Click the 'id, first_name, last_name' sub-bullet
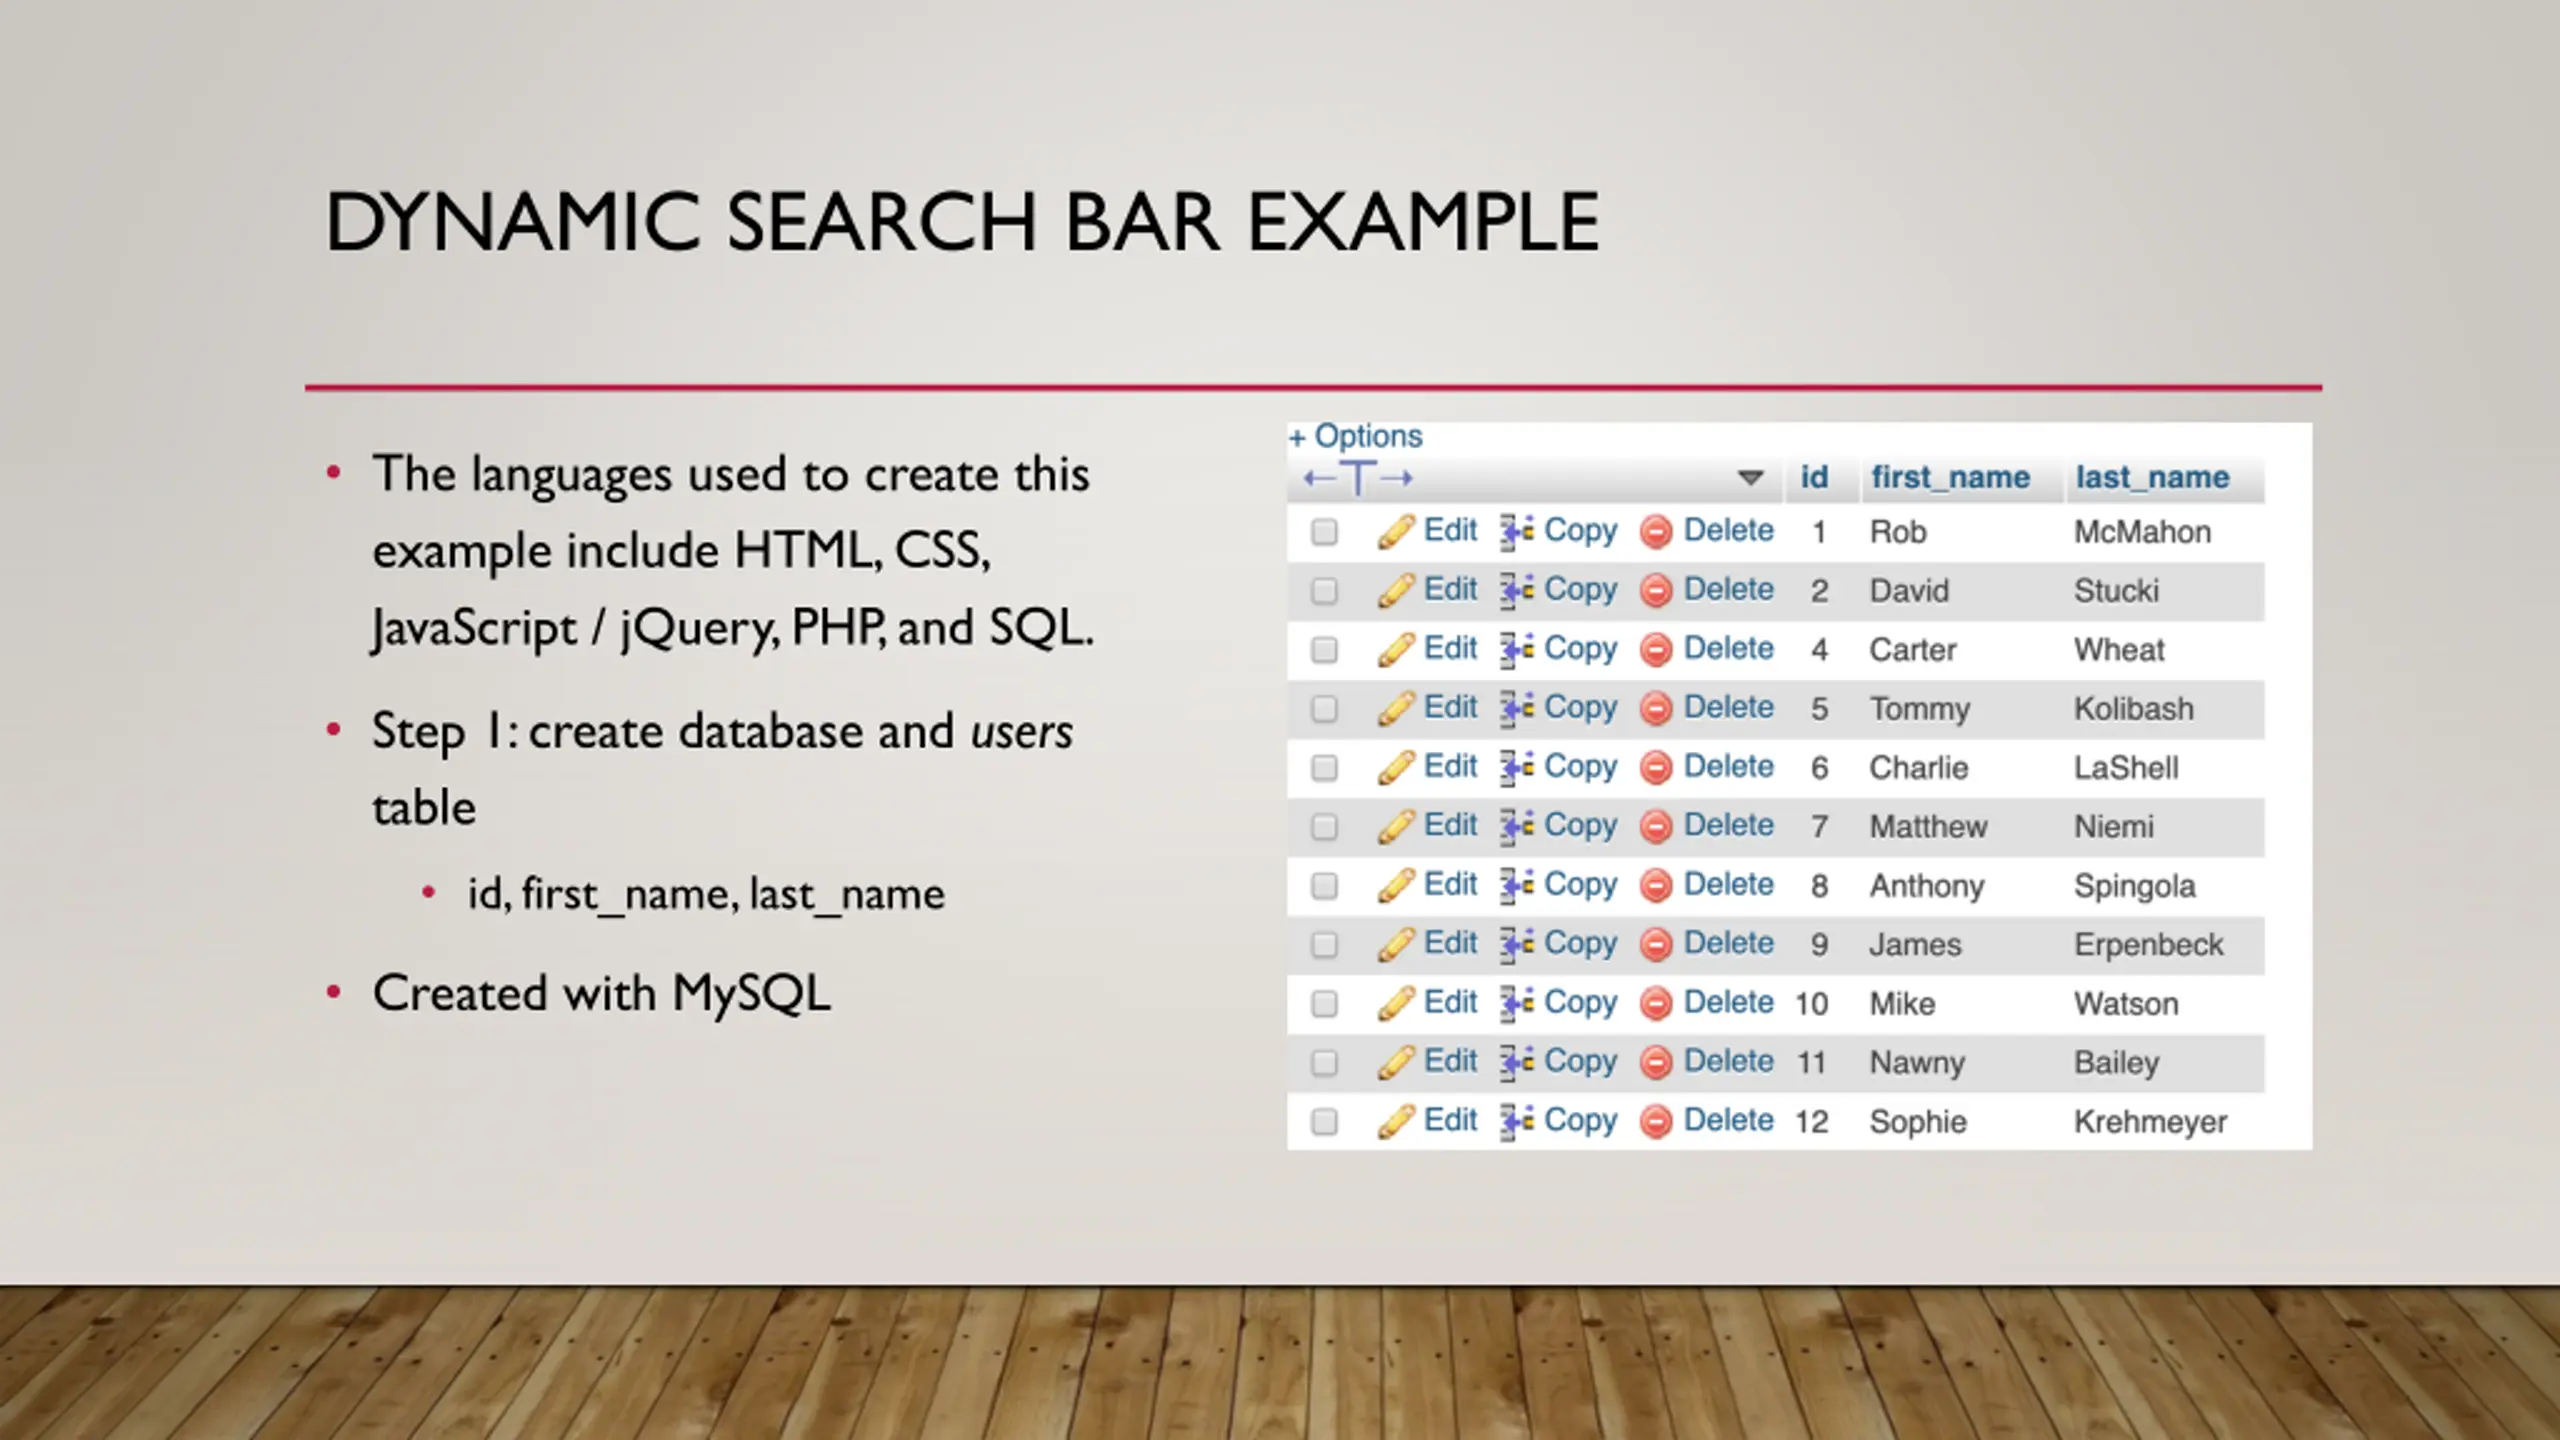The image size is (2560, 1440). point(706,893)
